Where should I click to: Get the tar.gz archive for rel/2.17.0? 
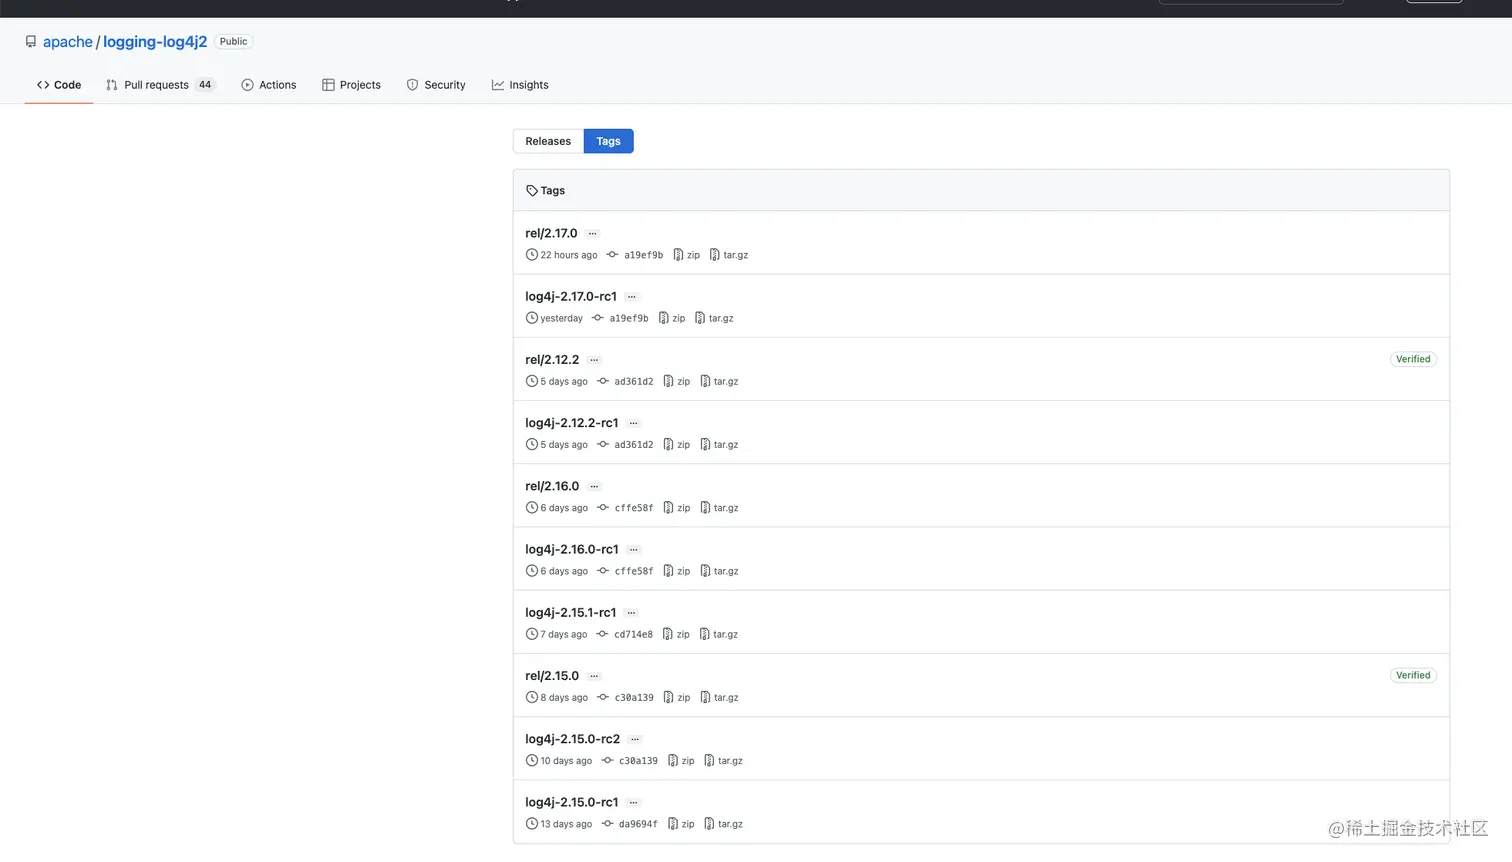729,255
